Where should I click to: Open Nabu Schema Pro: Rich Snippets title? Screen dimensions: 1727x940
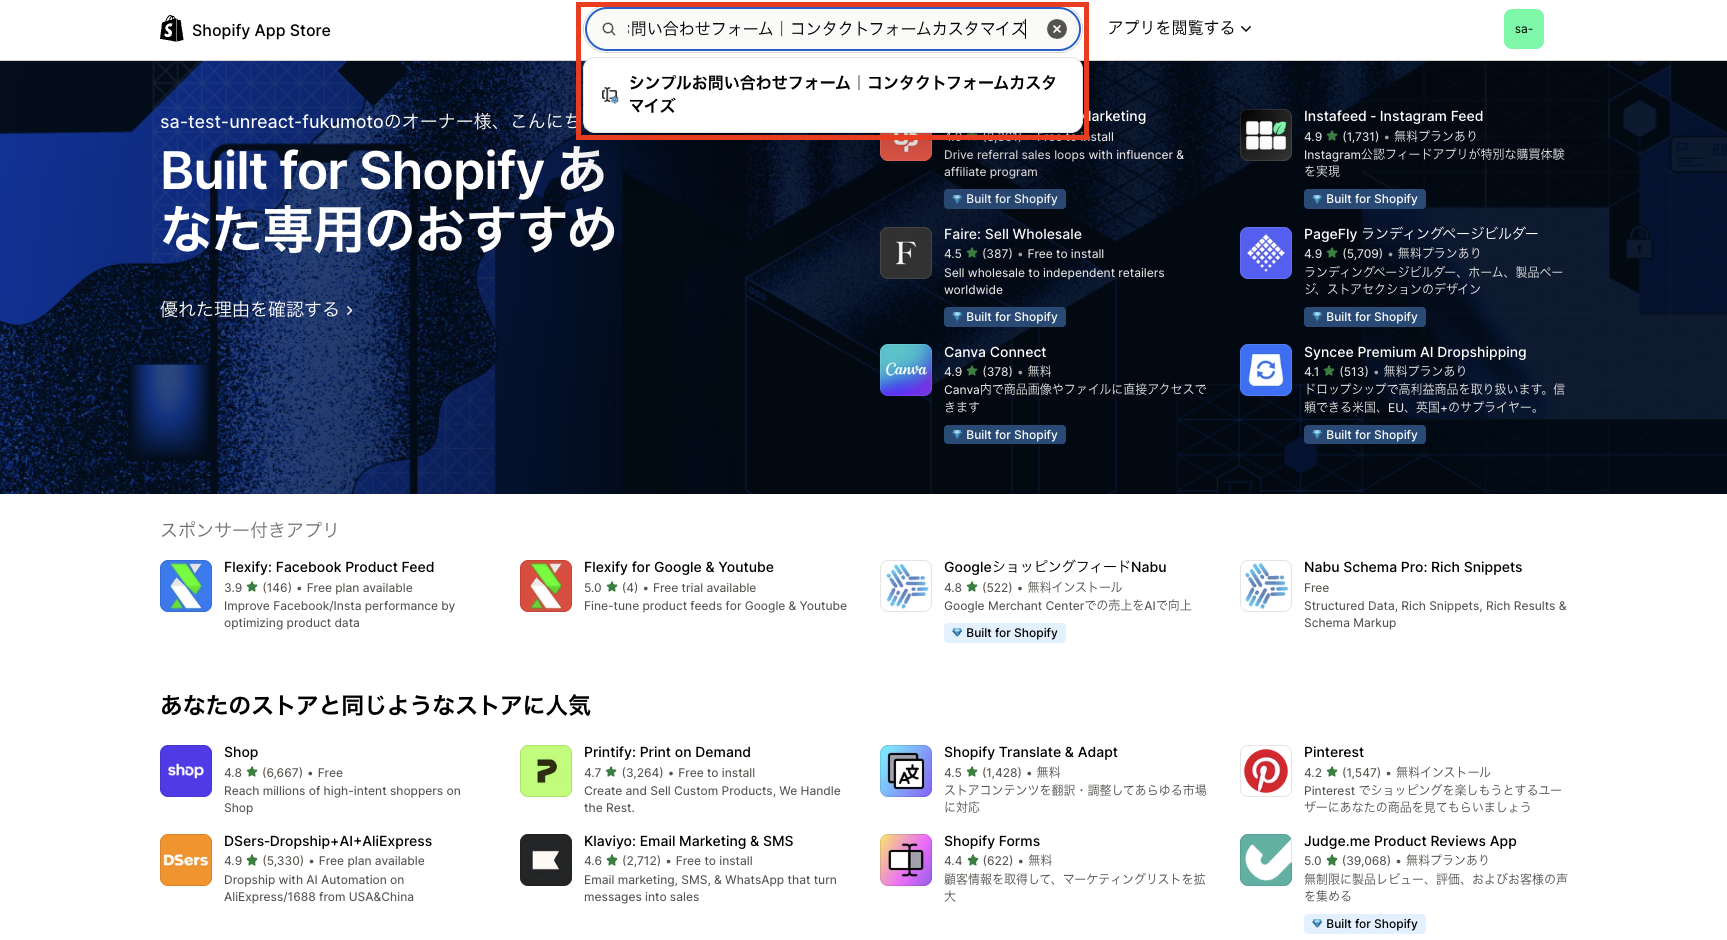1413,567
